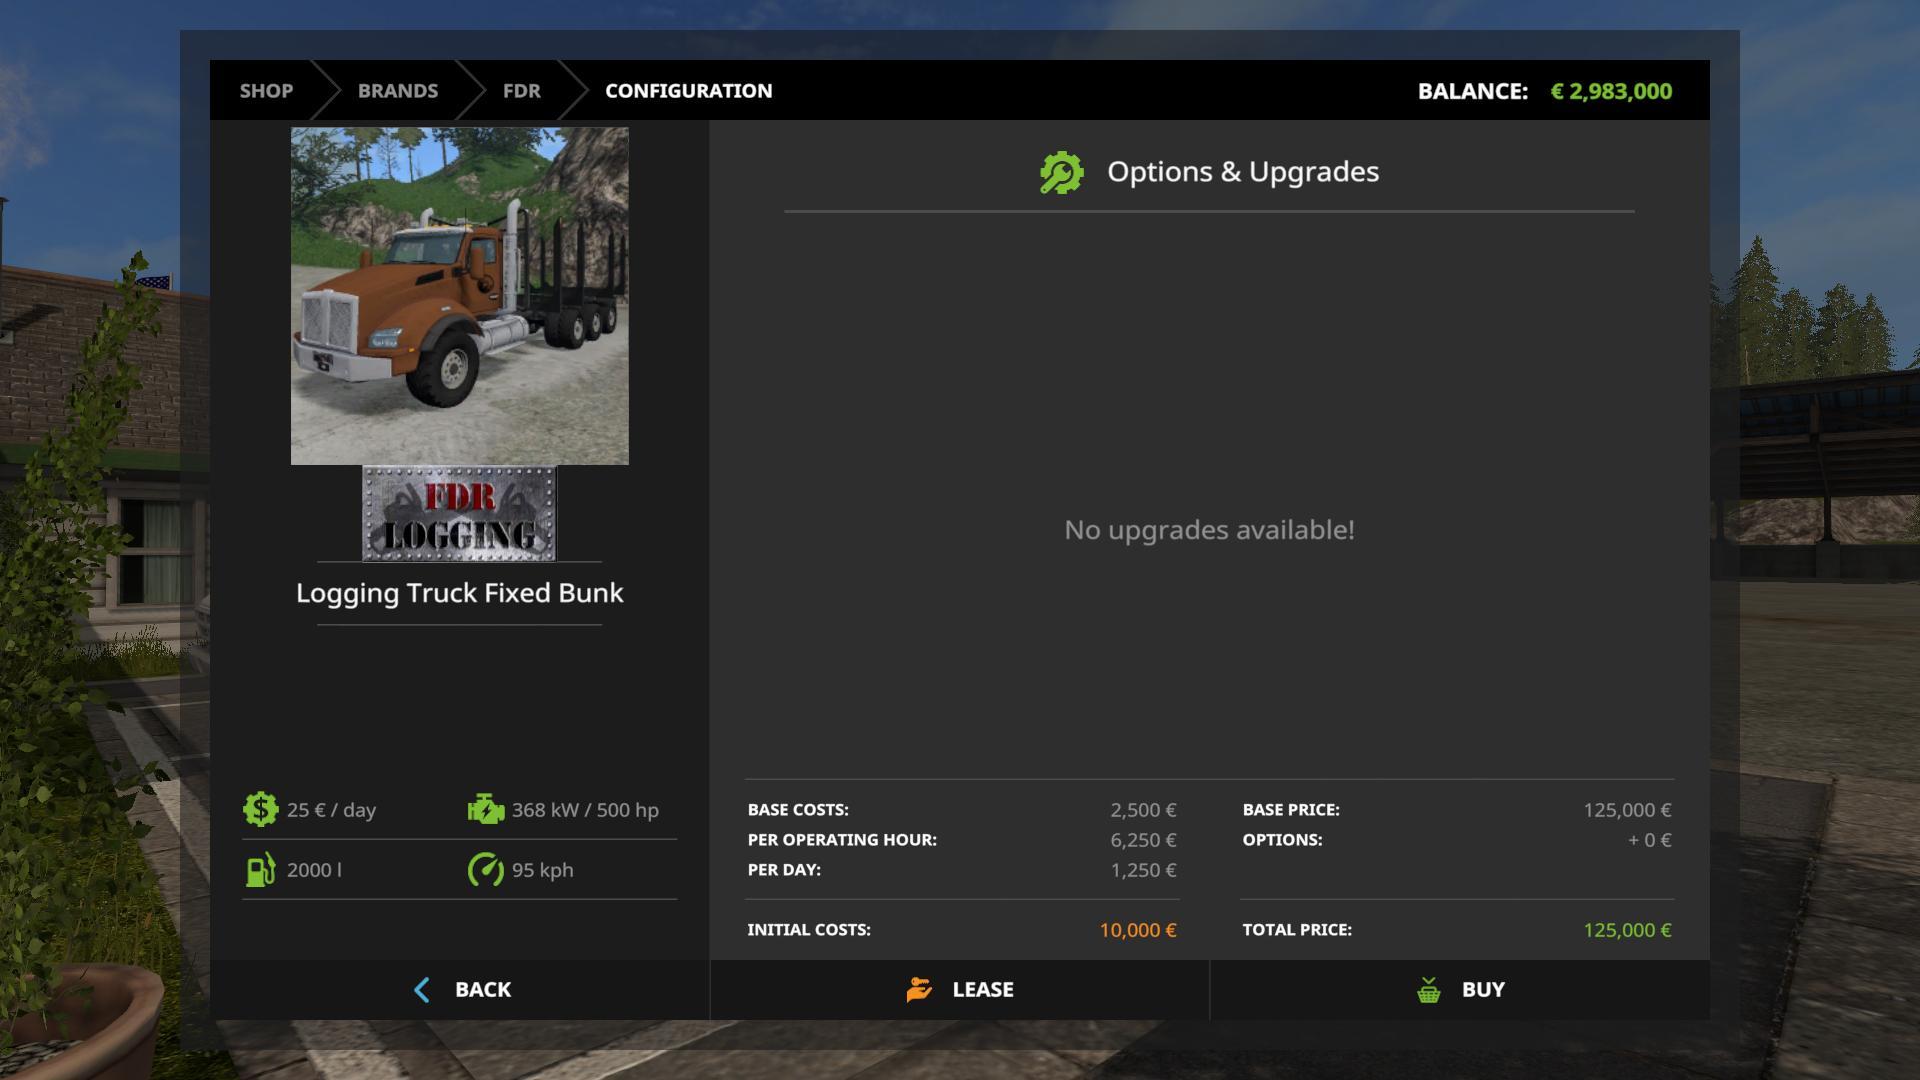Click the lease hand icon
This screenshot has height=1080, width=1920.
click(x=919, y=989)
